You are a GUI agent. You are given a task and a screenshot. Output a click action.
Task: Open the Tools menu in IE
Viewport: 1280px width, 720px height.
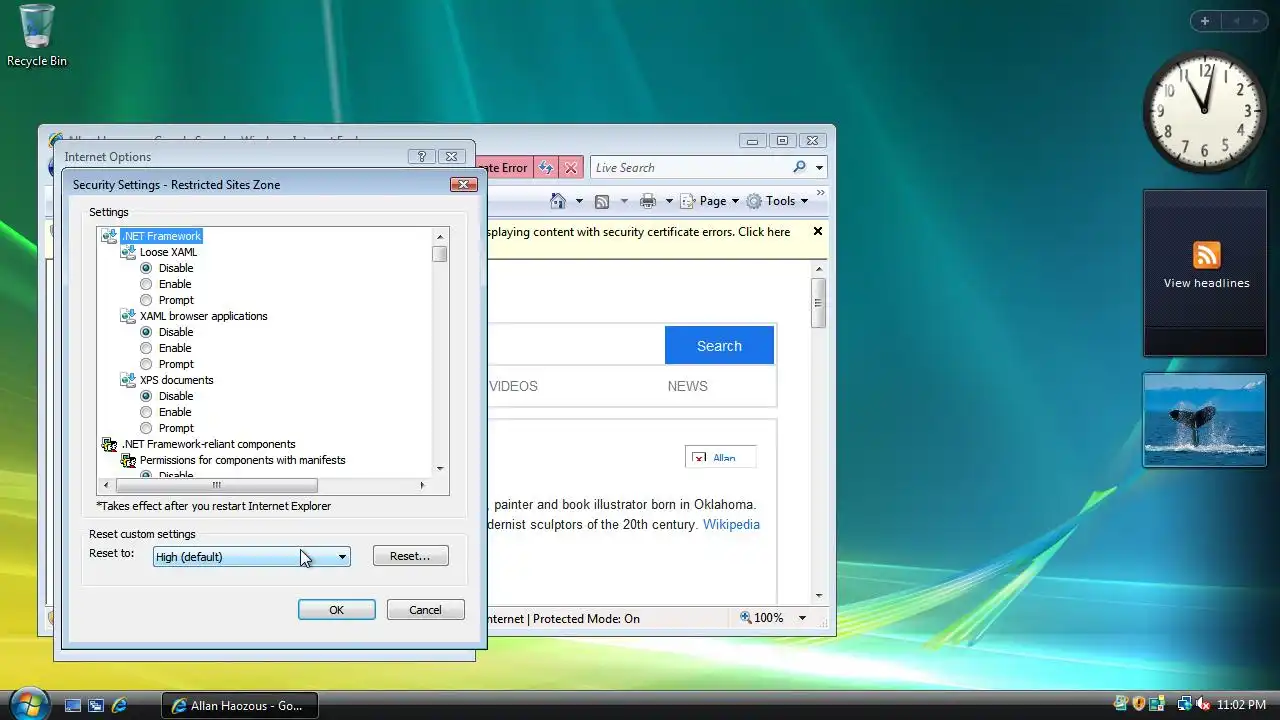click(x=777, y=201)
